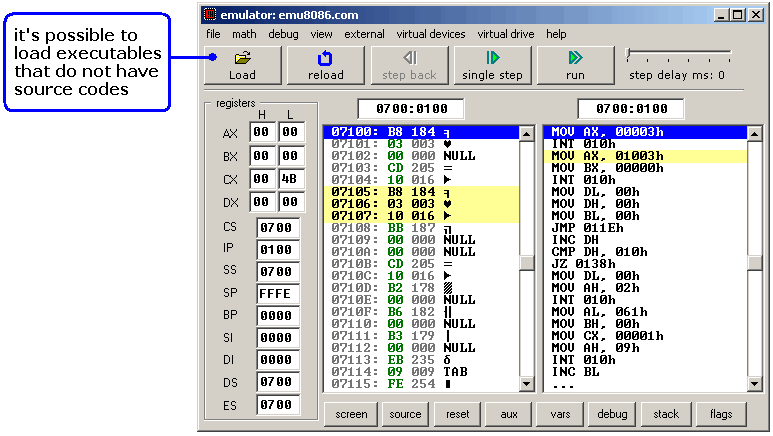Screen dimensions: 773x436
Task: Click the stack button
Action: (x=666, y=414)
